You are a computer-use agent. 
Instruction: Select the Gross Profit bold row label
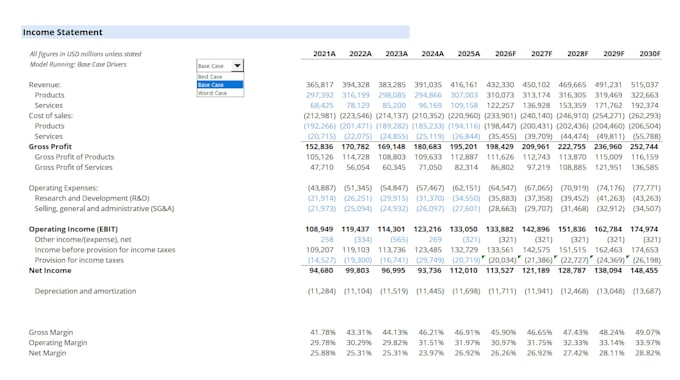tap(50, 147)
